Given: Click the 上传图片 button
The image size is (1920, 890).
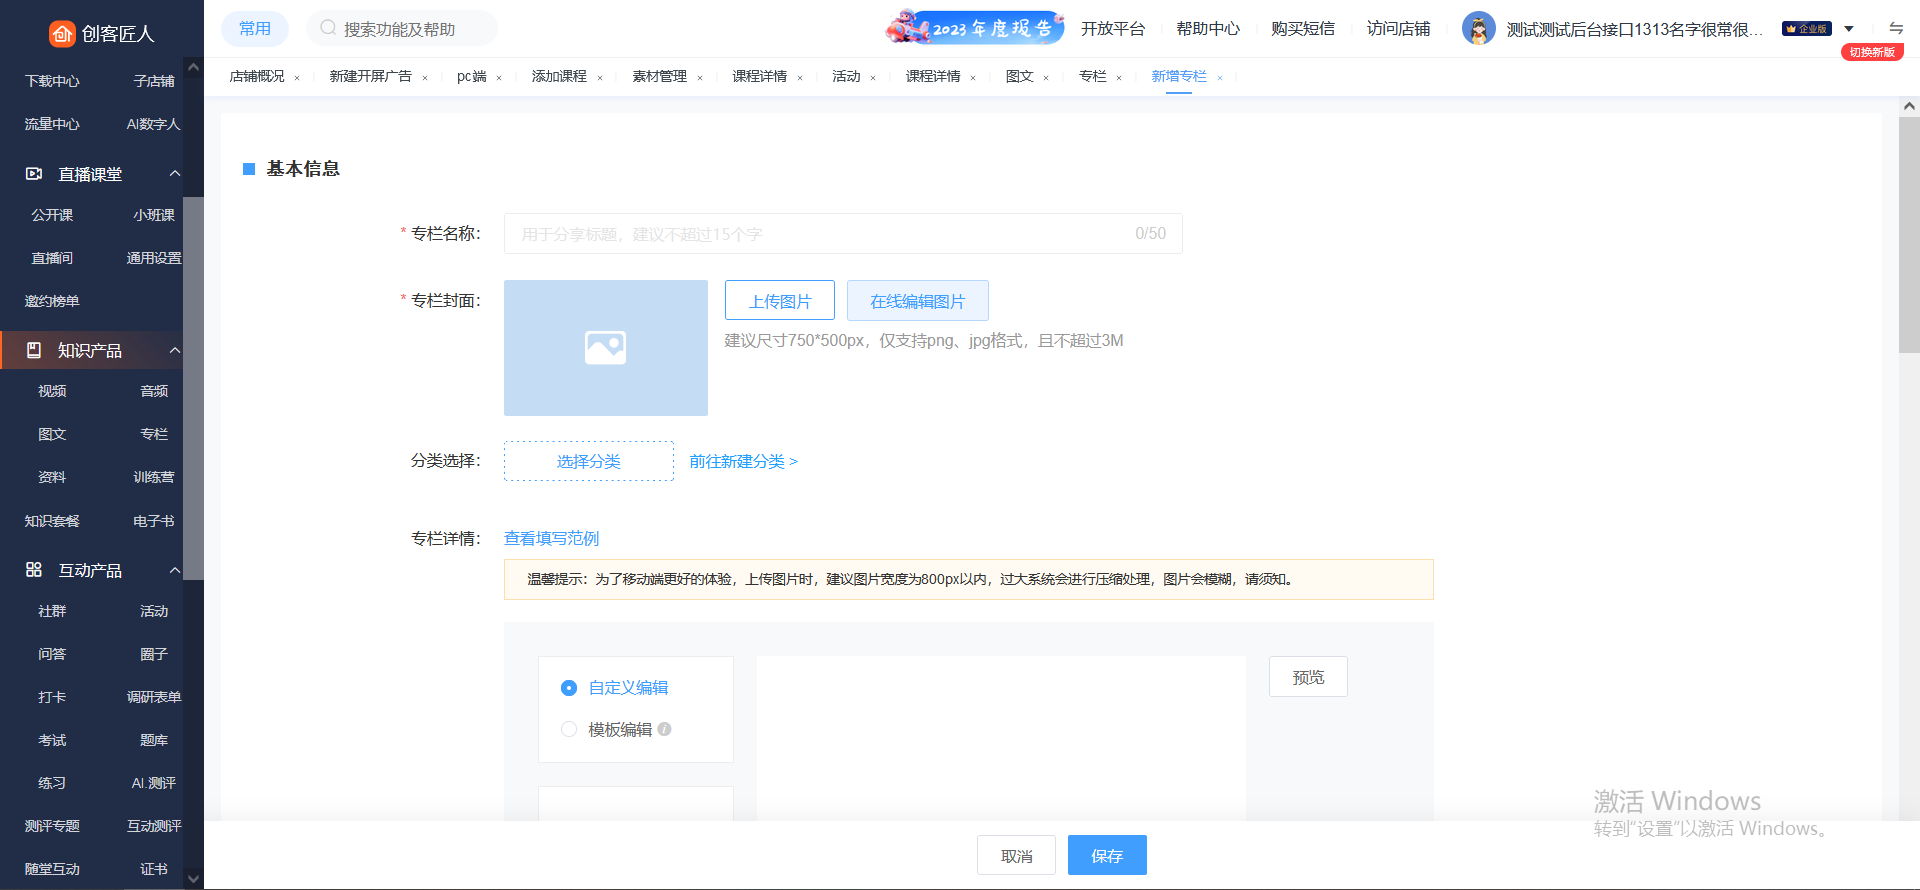Looking at the screenshot, I should (x=779, y=301).
